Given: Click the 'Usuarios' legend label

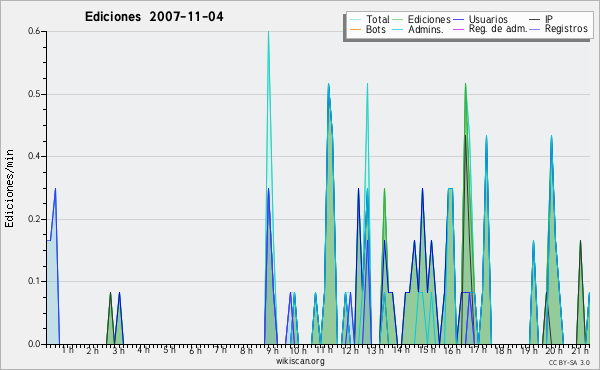Looking at the screenshot, I should [488, 19].
